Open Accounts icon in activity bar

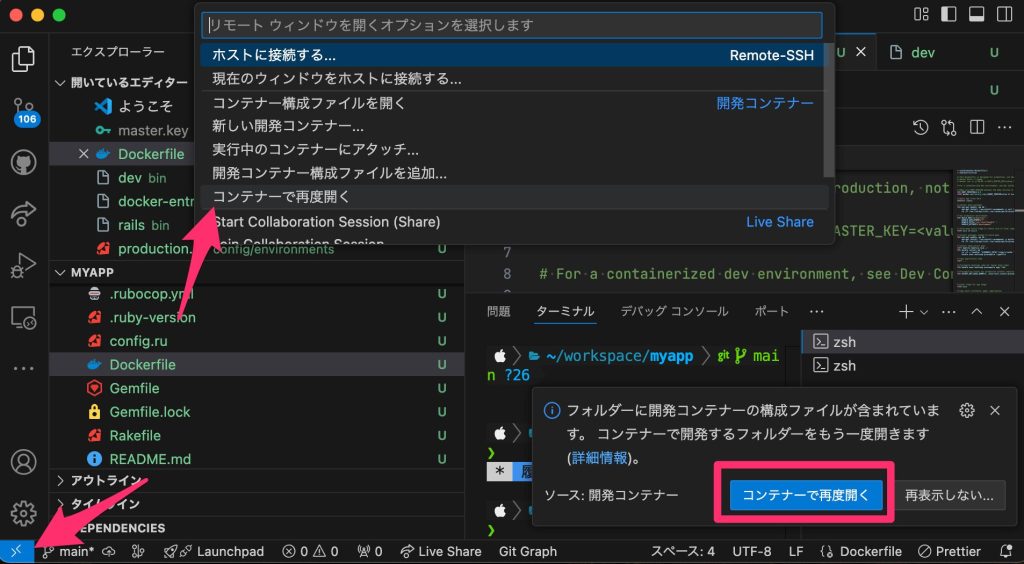tap(24, 462)
